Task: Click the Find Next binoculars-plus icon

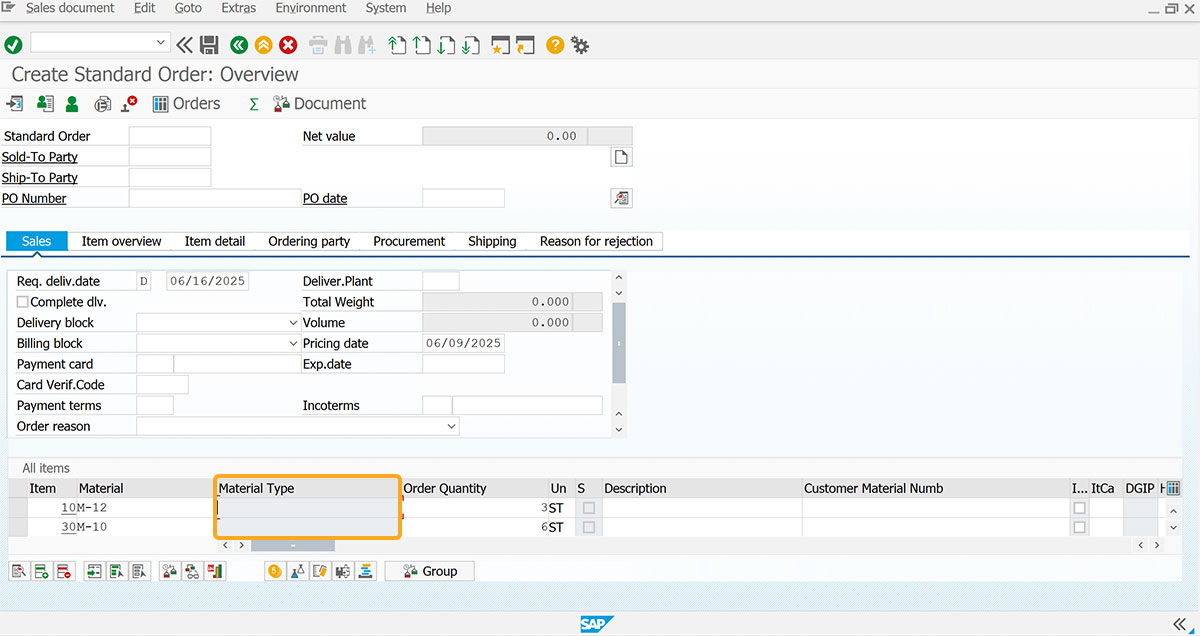Action: pyautogui.click(x=366, y=44)
